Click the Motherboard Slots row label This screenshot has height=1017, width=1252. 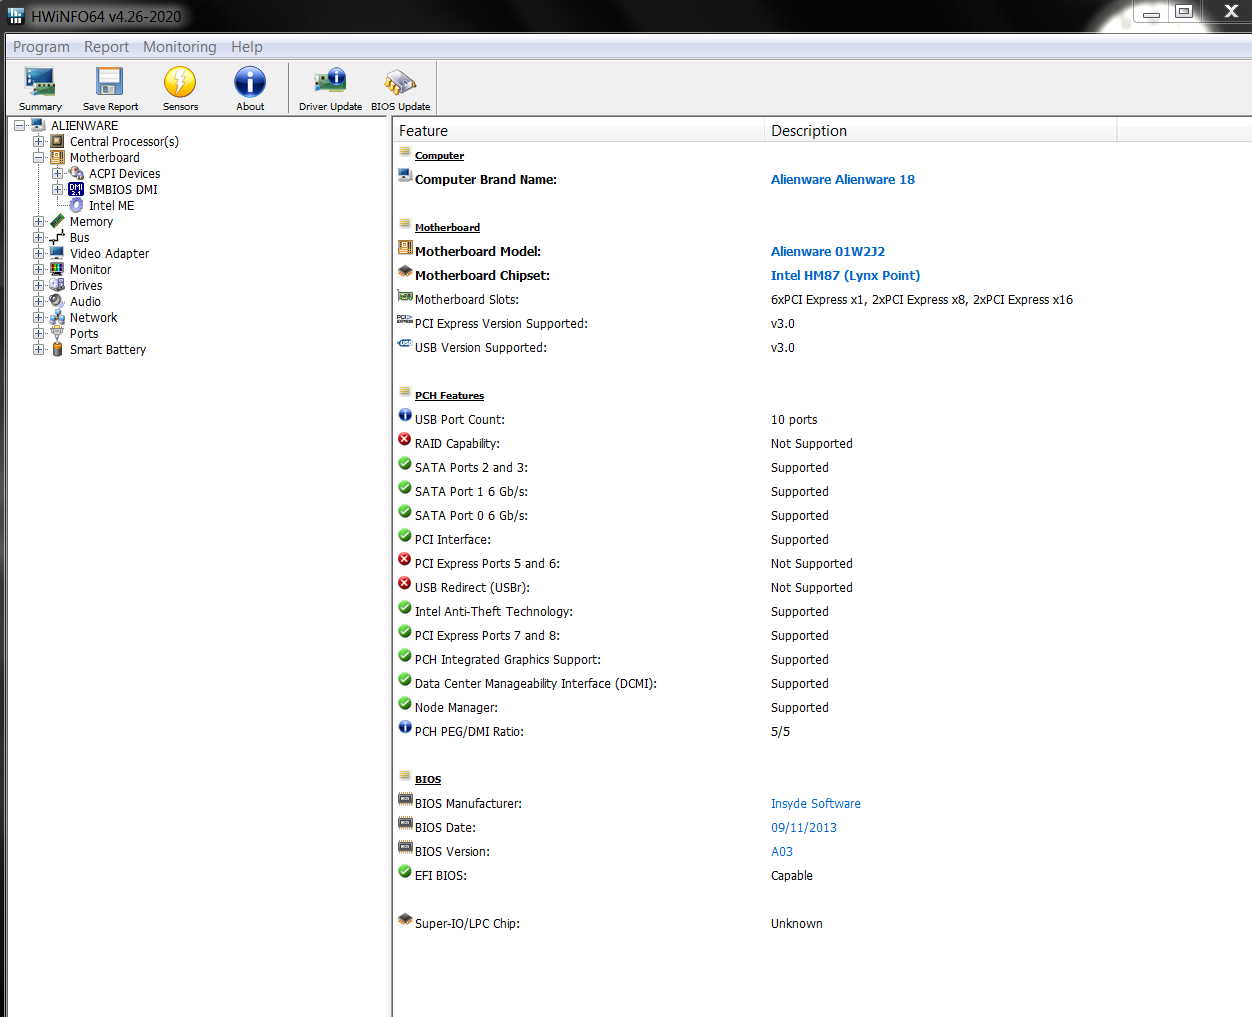coord(467,300)
